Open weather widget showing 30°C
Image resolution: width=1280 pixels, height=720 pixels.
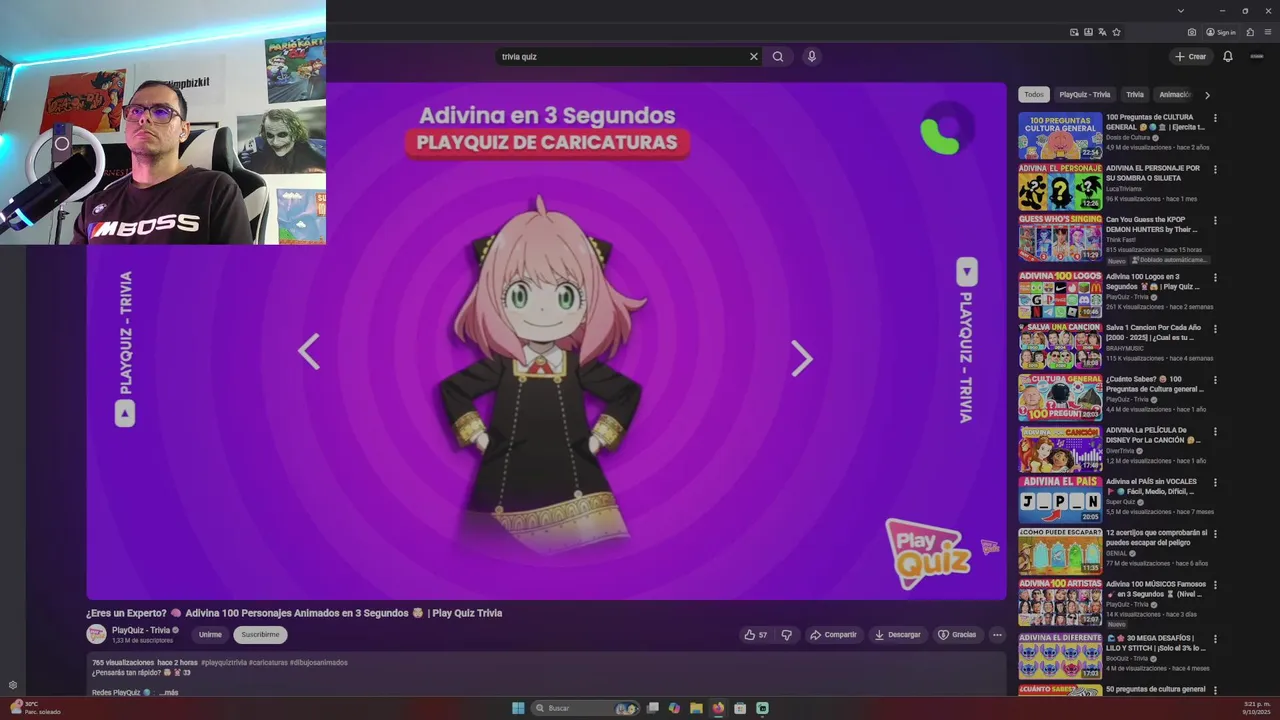click(35, 708)
